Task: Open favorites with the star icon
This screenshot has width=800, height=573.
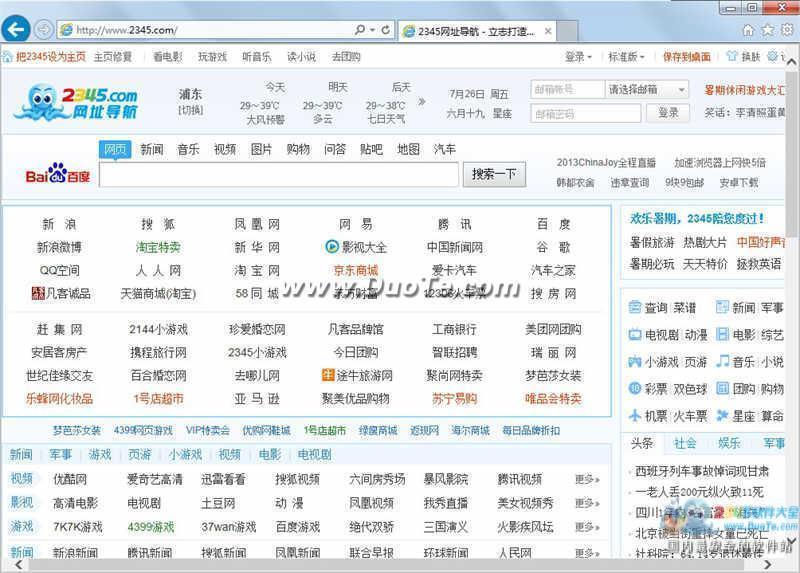Action: coord(767,30)
